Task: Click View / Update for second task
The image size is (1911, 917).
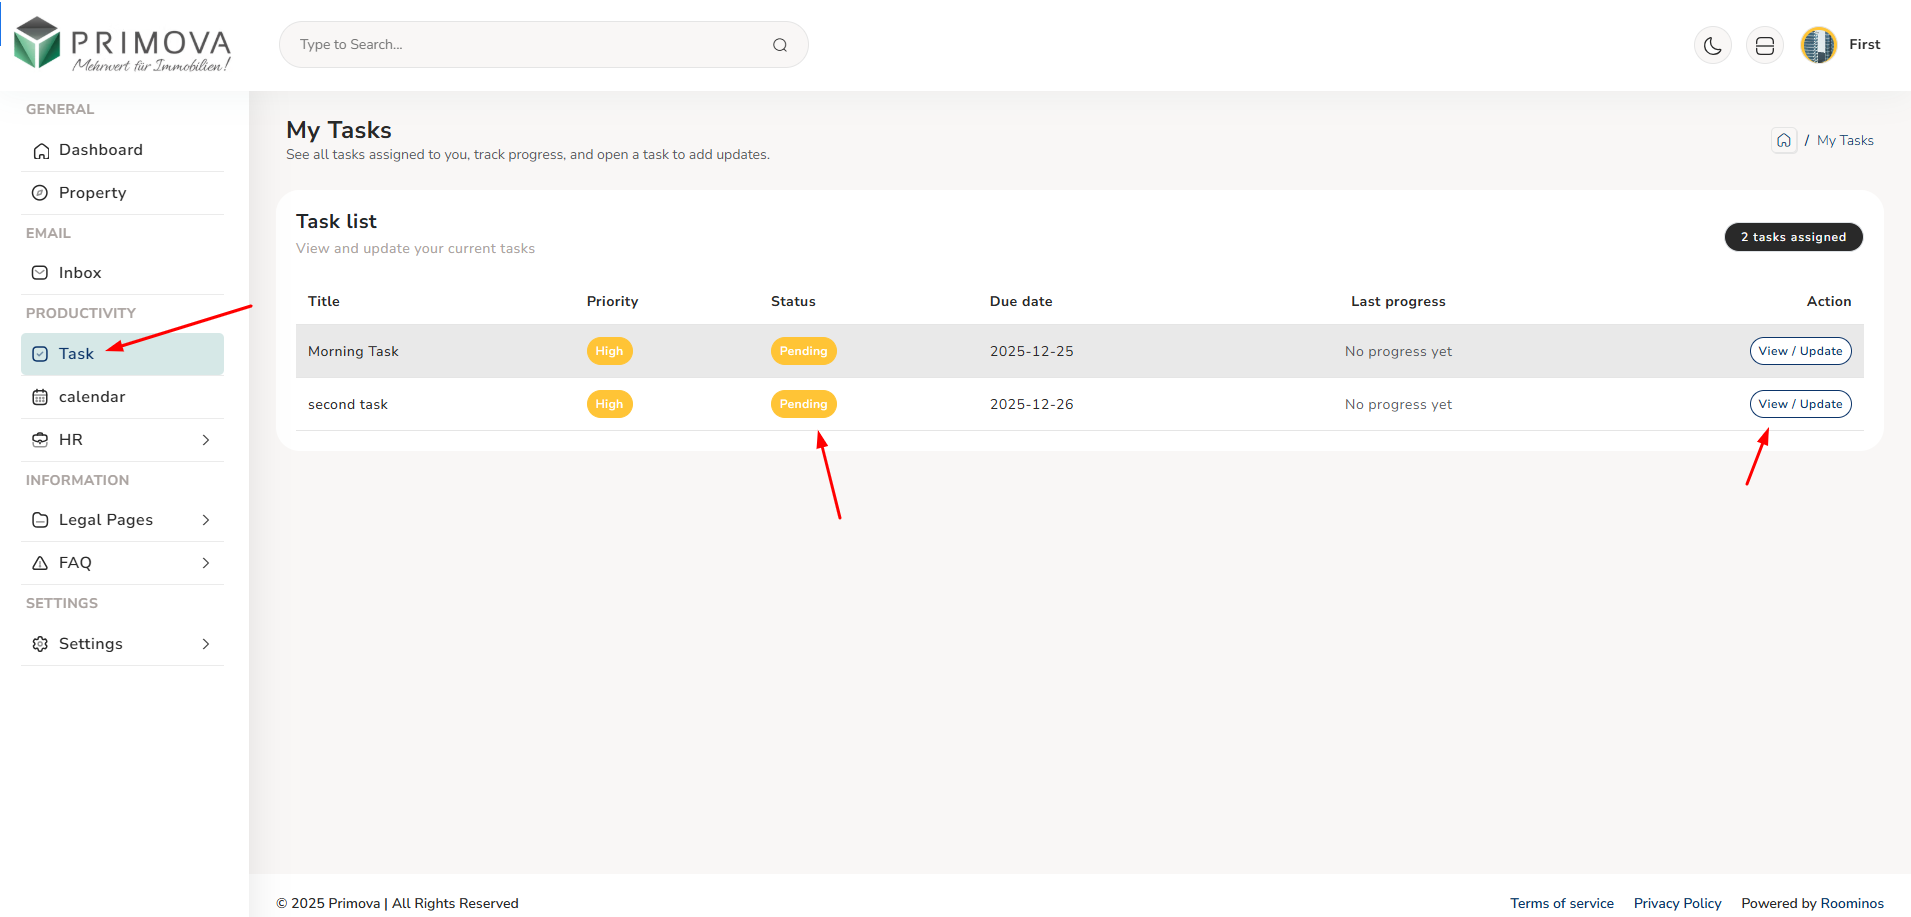Action: pyautogui.click(x=1800, y=404)
